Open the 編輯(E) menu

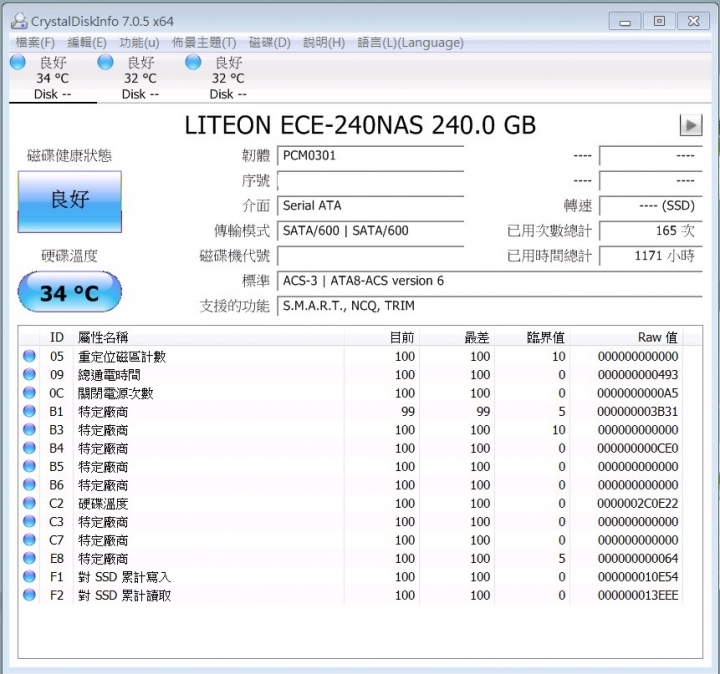coord(87,43)
